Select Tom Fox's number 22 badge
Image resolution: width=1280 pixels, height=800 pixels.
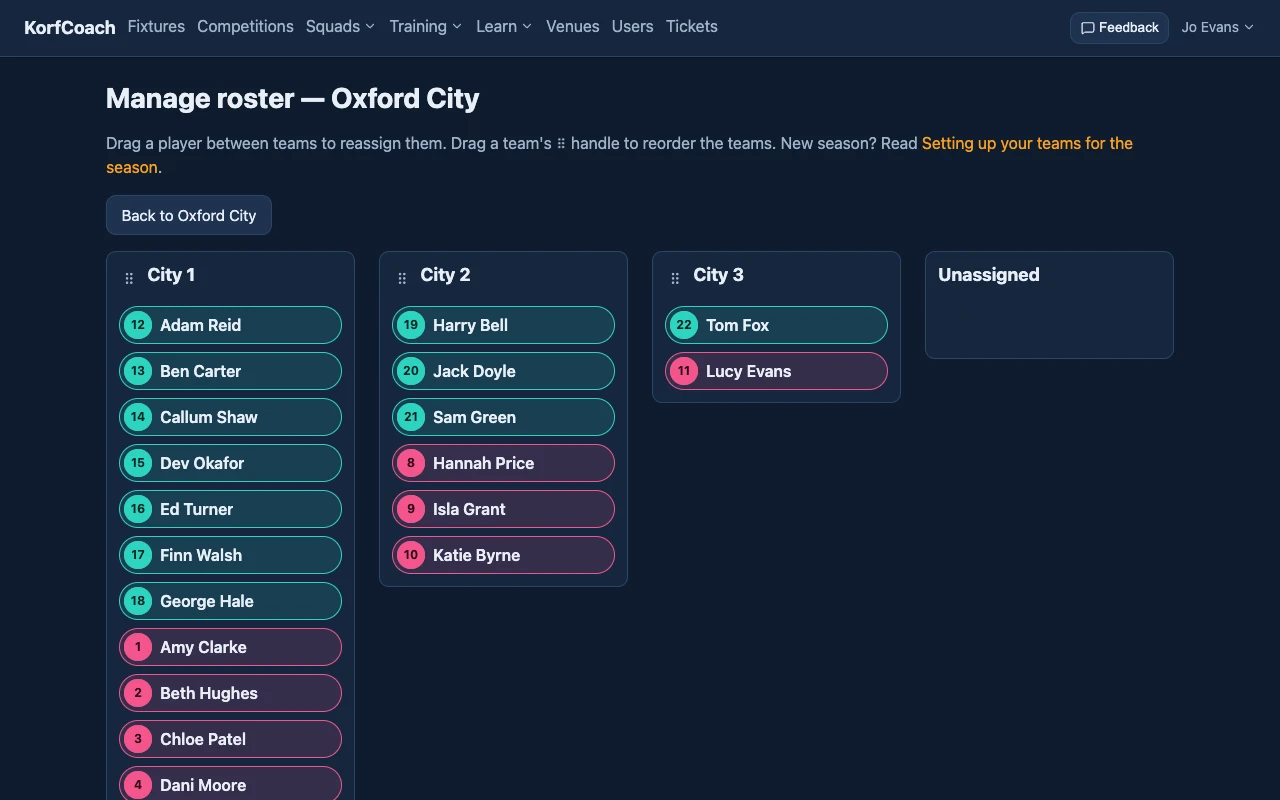click(x=684, y=325)
